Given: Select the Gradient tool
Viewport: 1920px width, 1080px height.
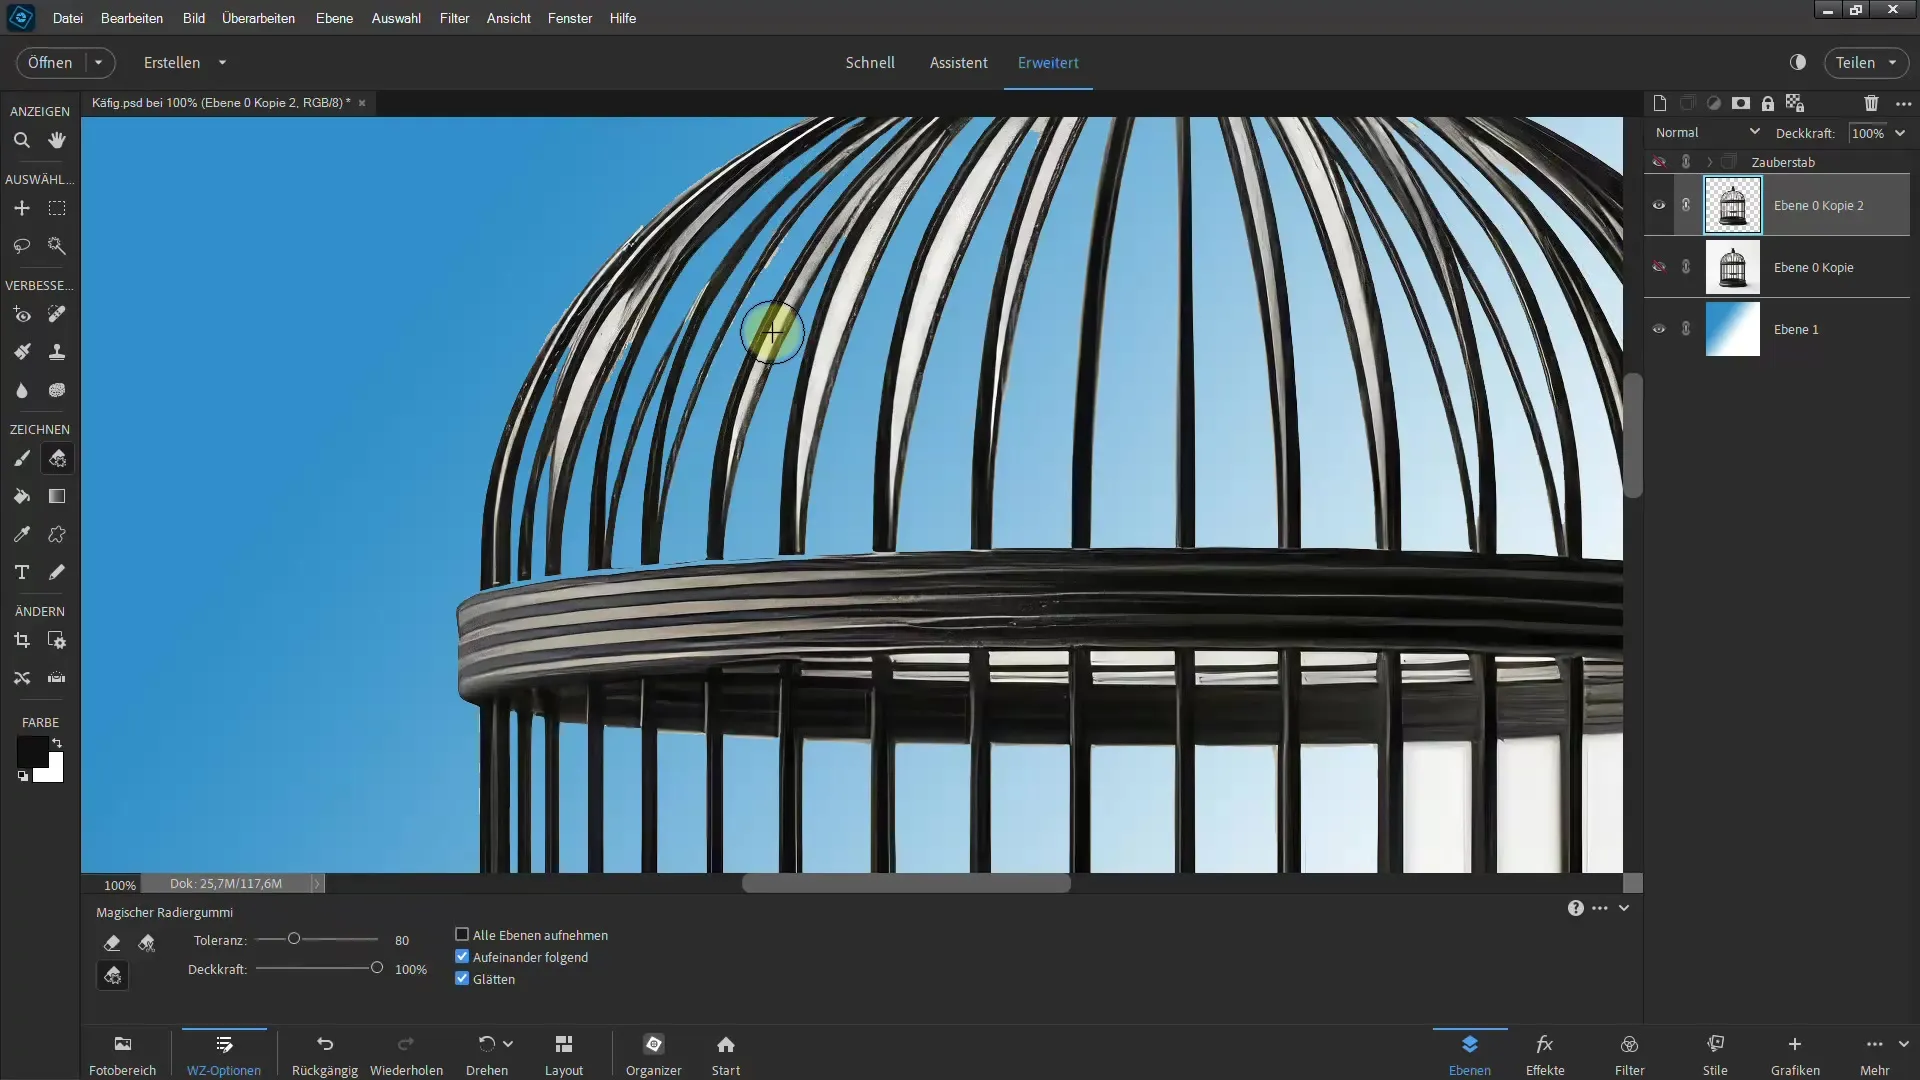Looking at the screenshot, I should 57,496.
